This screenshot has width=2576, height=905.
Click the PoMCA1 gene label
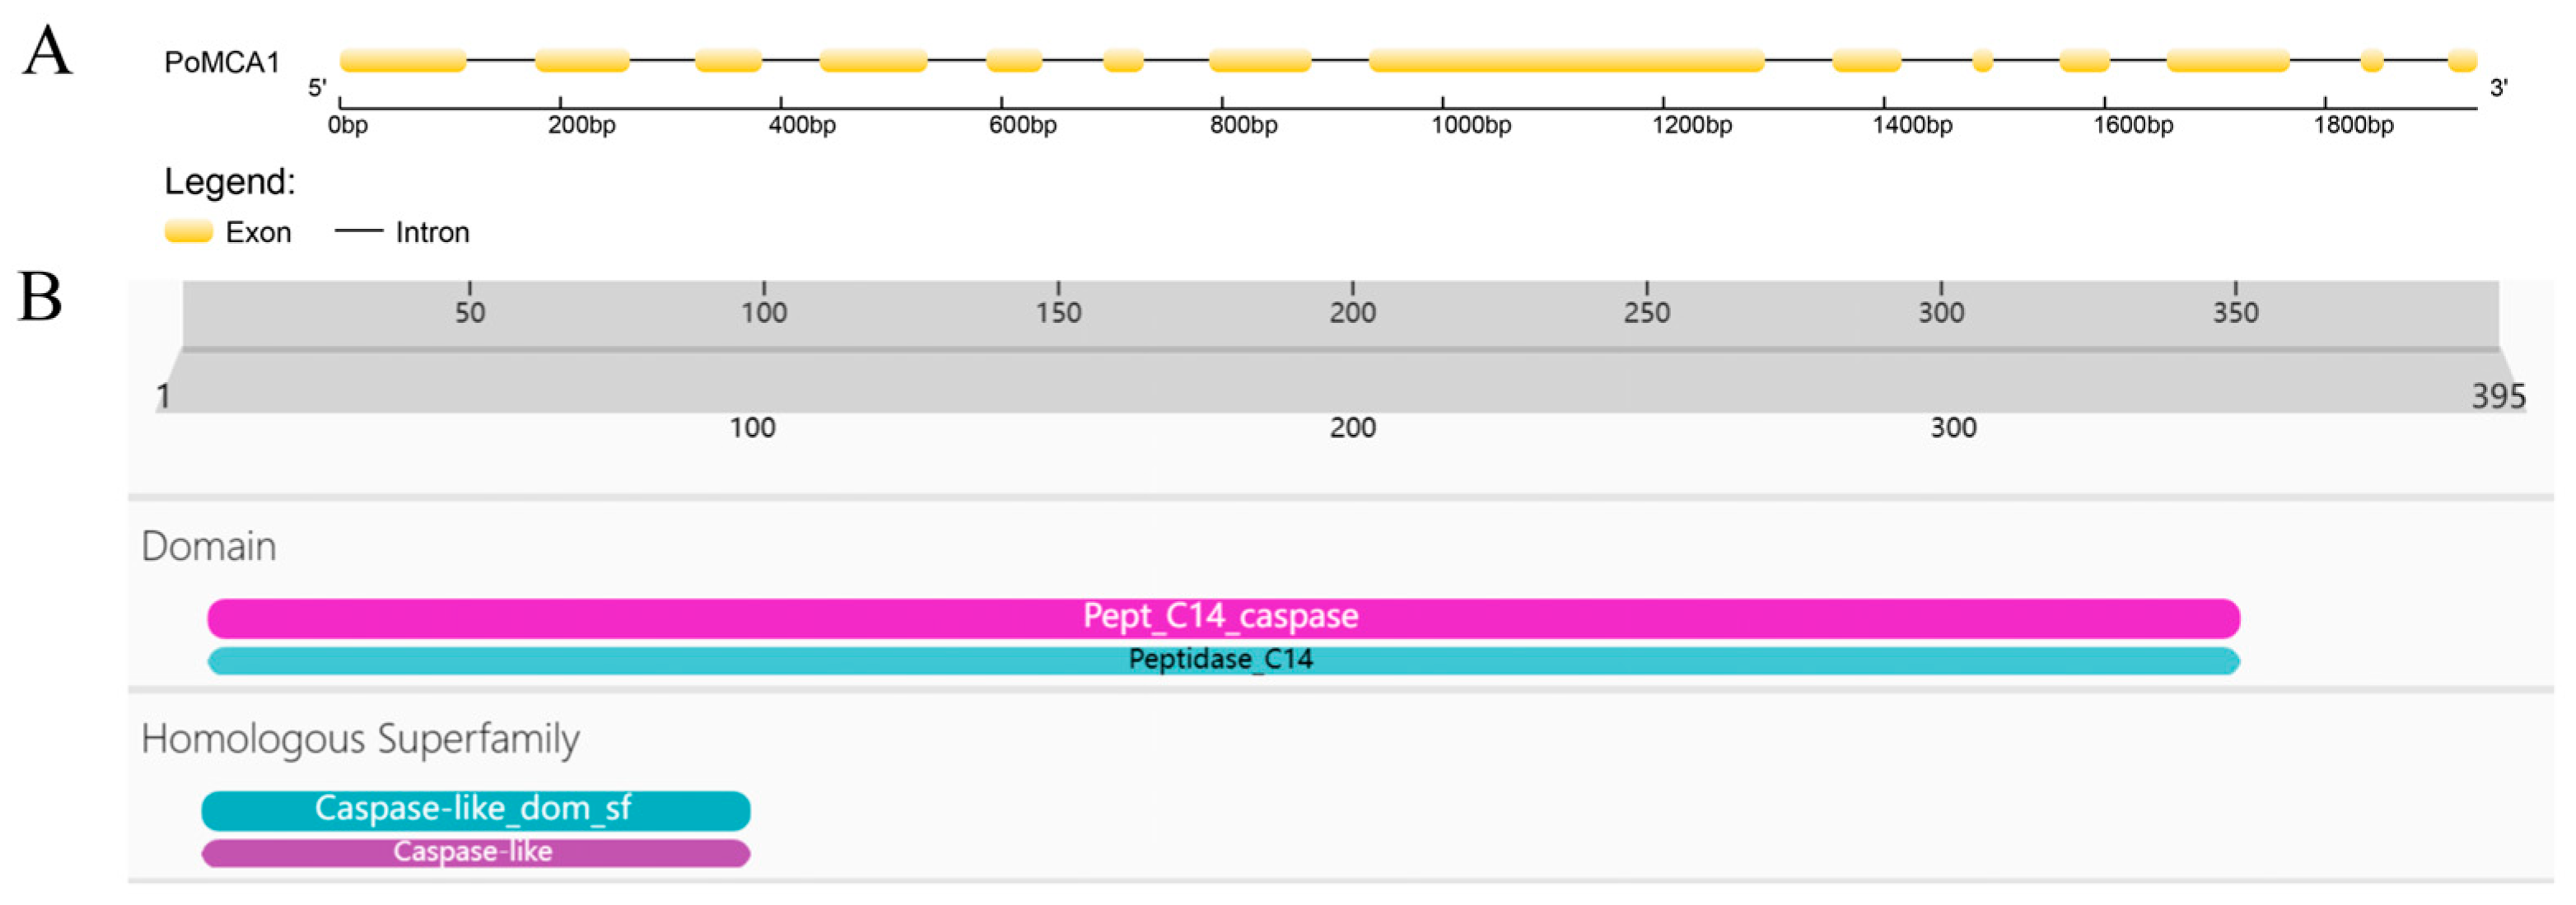click(x=222, y=62)
